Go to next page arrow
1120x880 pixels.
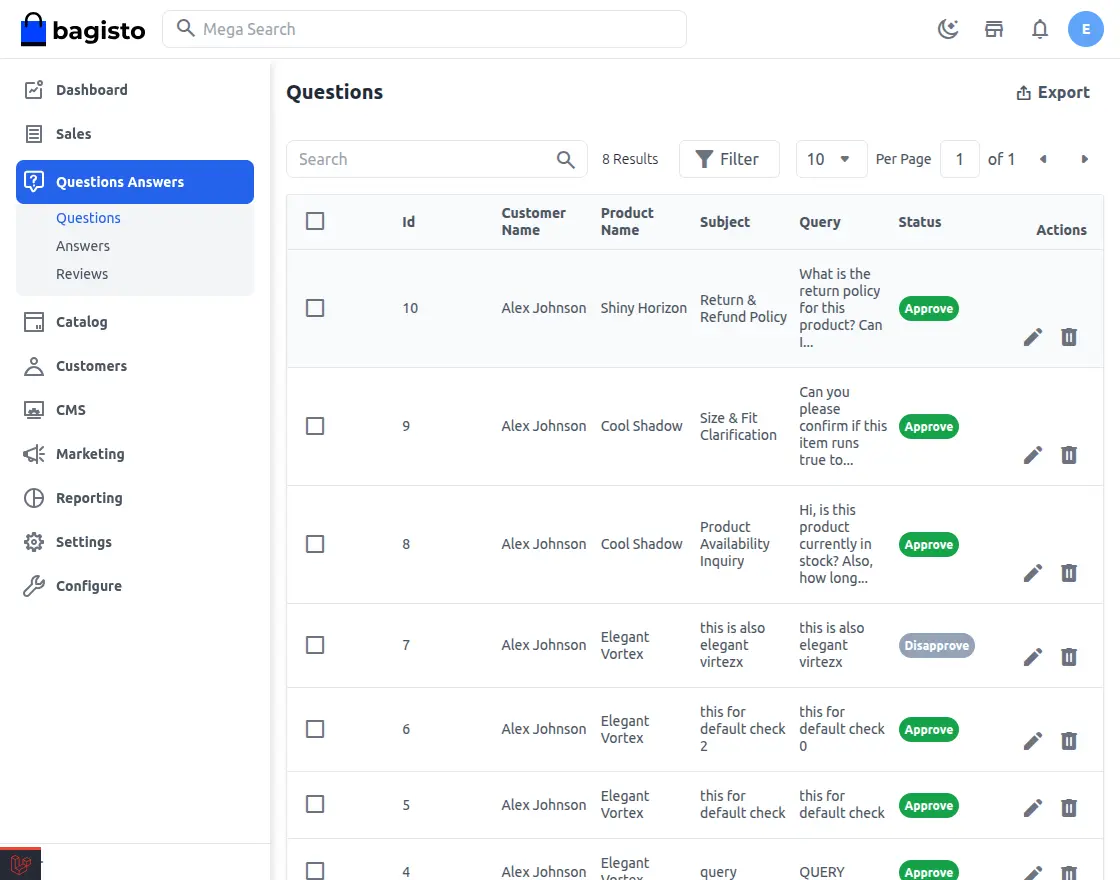[x=1085, y=159]
